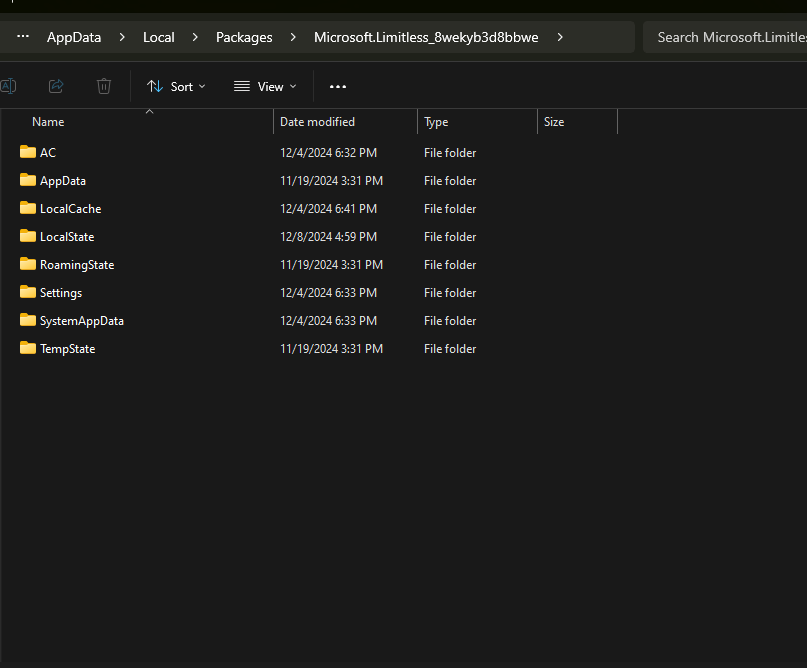
Task: Select the SystemAppData folder name
Action: pyautogui.click(x=82, y=321)
